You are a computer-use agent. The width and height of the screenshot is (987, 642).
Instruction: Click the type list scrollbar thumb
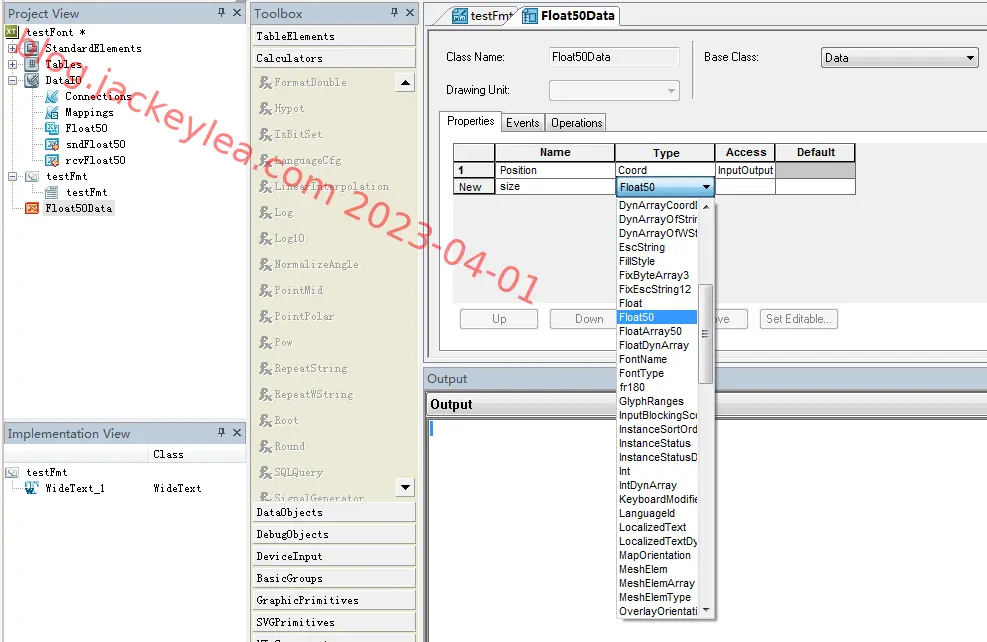(x=706, y=334)
